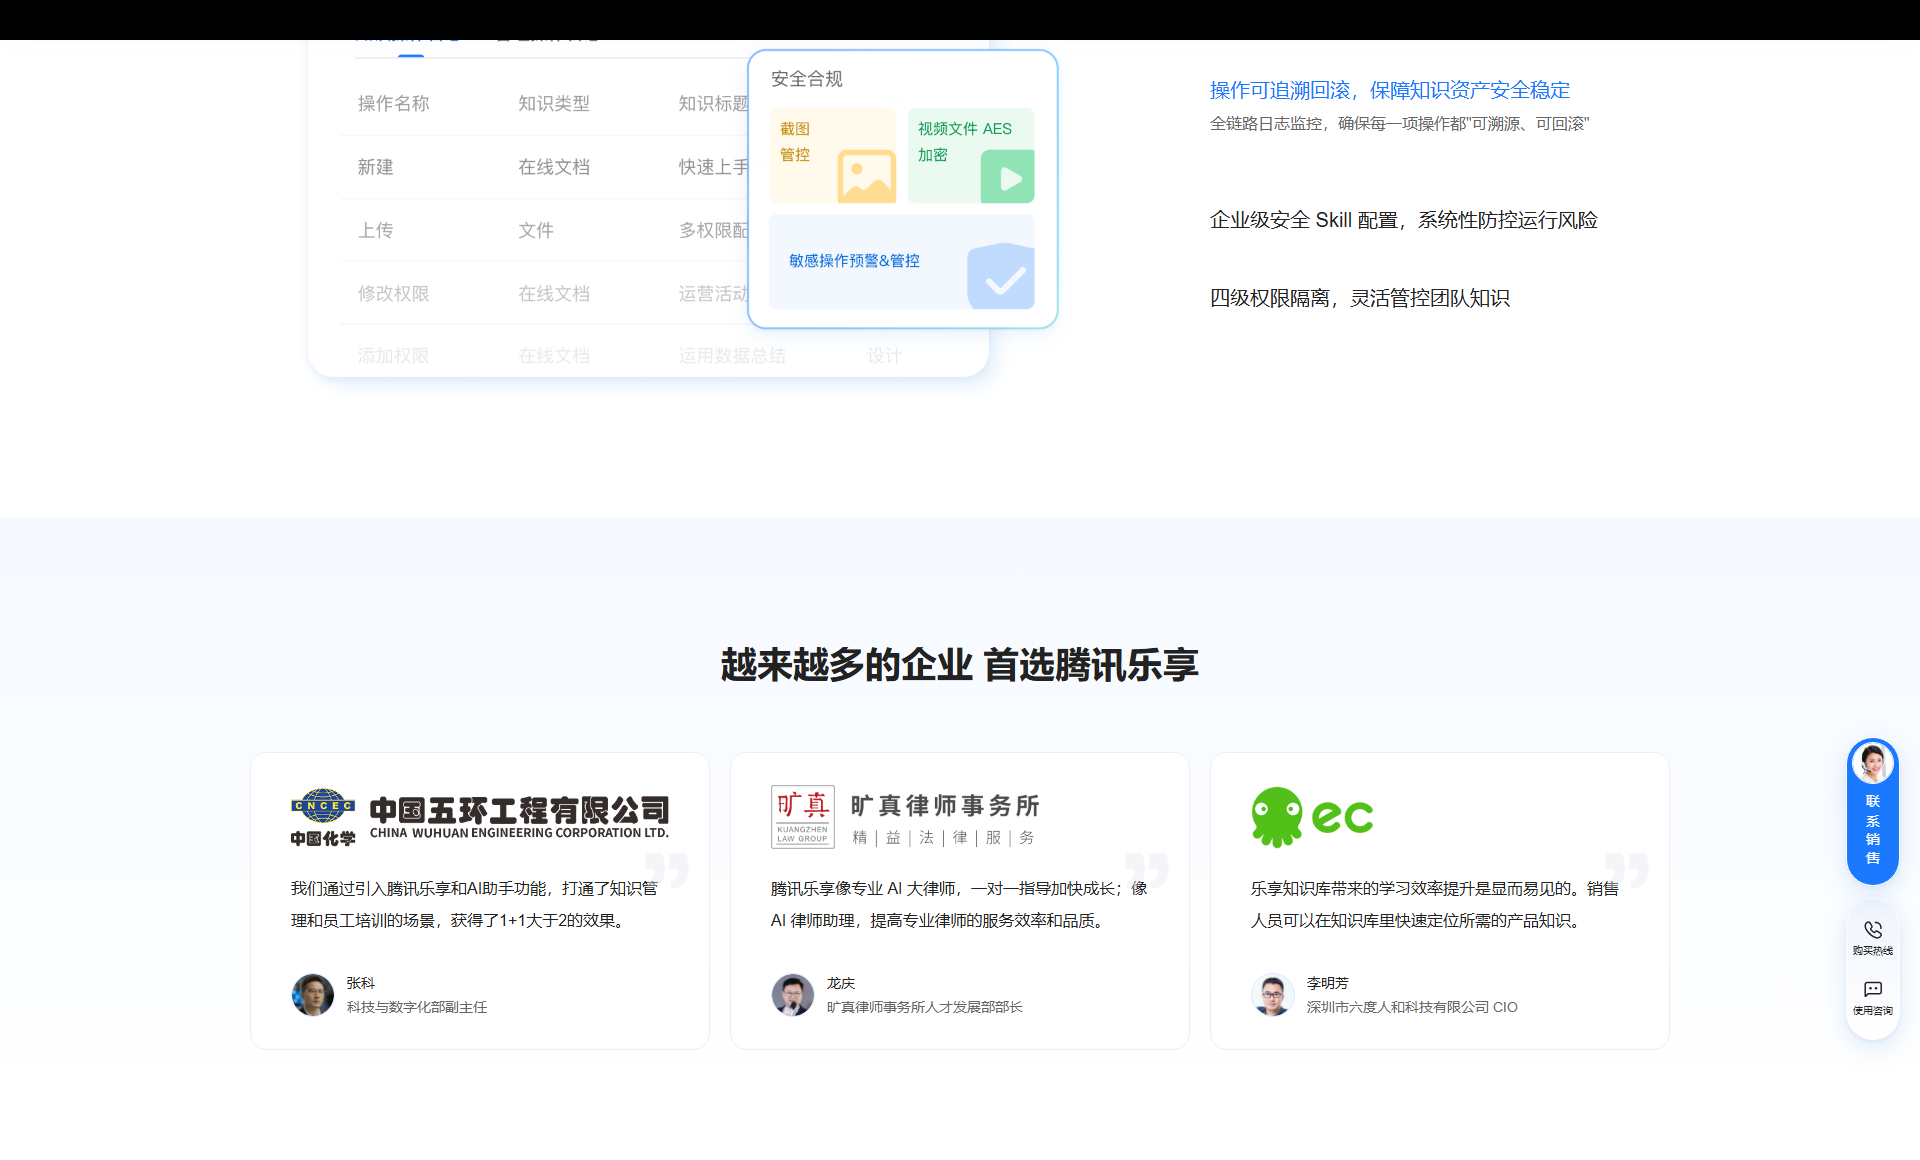
Task: Click the 中国五环工程有限公司 testimonial text
Action: pyautogui.click(x=475, y=904)
